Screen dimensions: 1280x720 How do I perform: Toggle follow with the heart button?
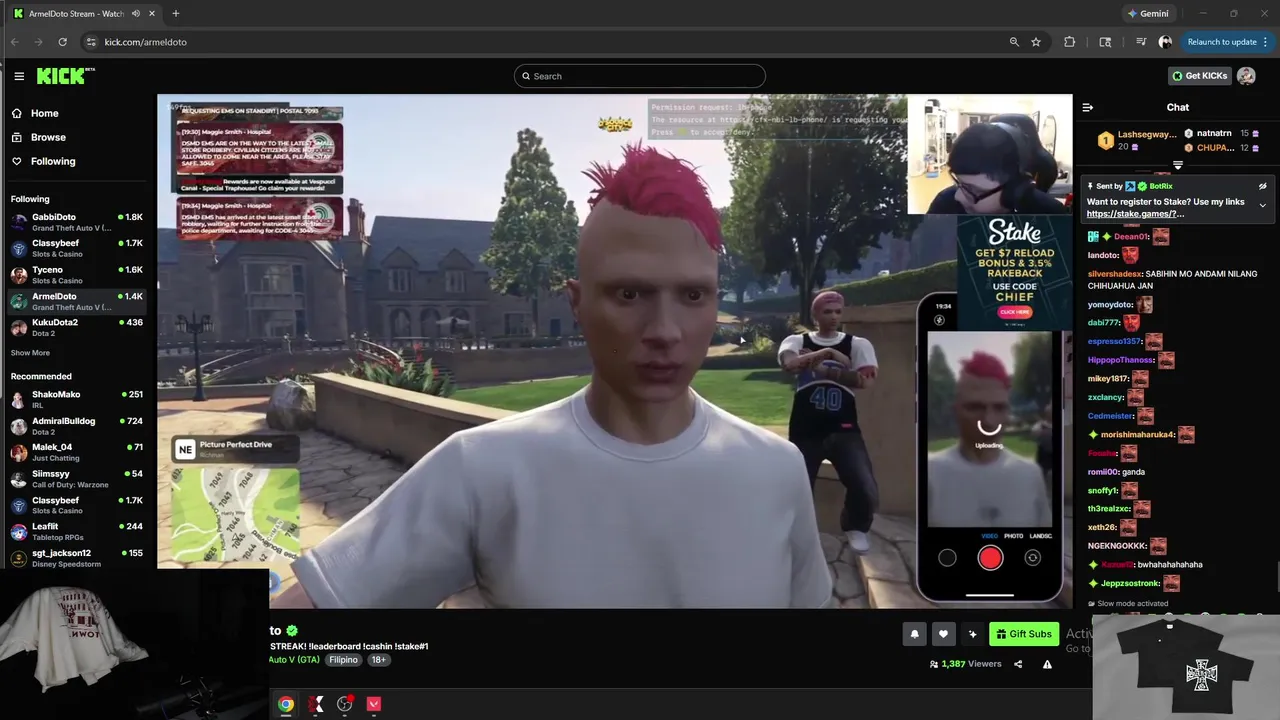[x=943, y=634]
